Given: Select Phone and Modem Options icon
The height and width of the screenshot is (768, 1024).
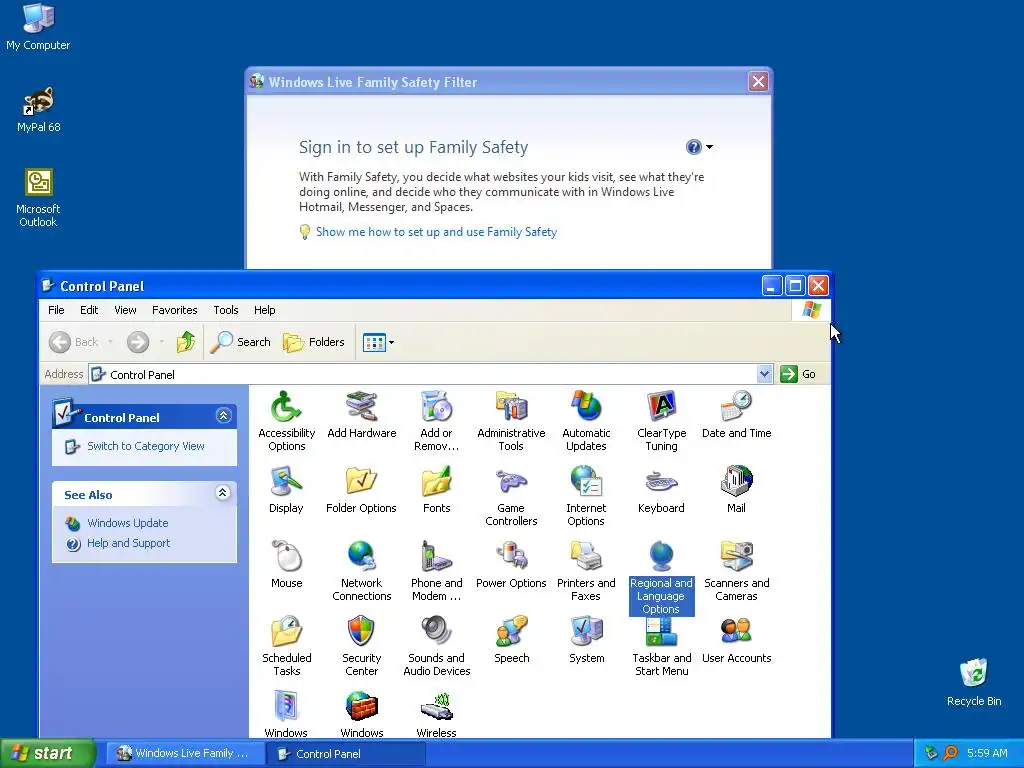Looking at the screenshot, I should (436, 571).
